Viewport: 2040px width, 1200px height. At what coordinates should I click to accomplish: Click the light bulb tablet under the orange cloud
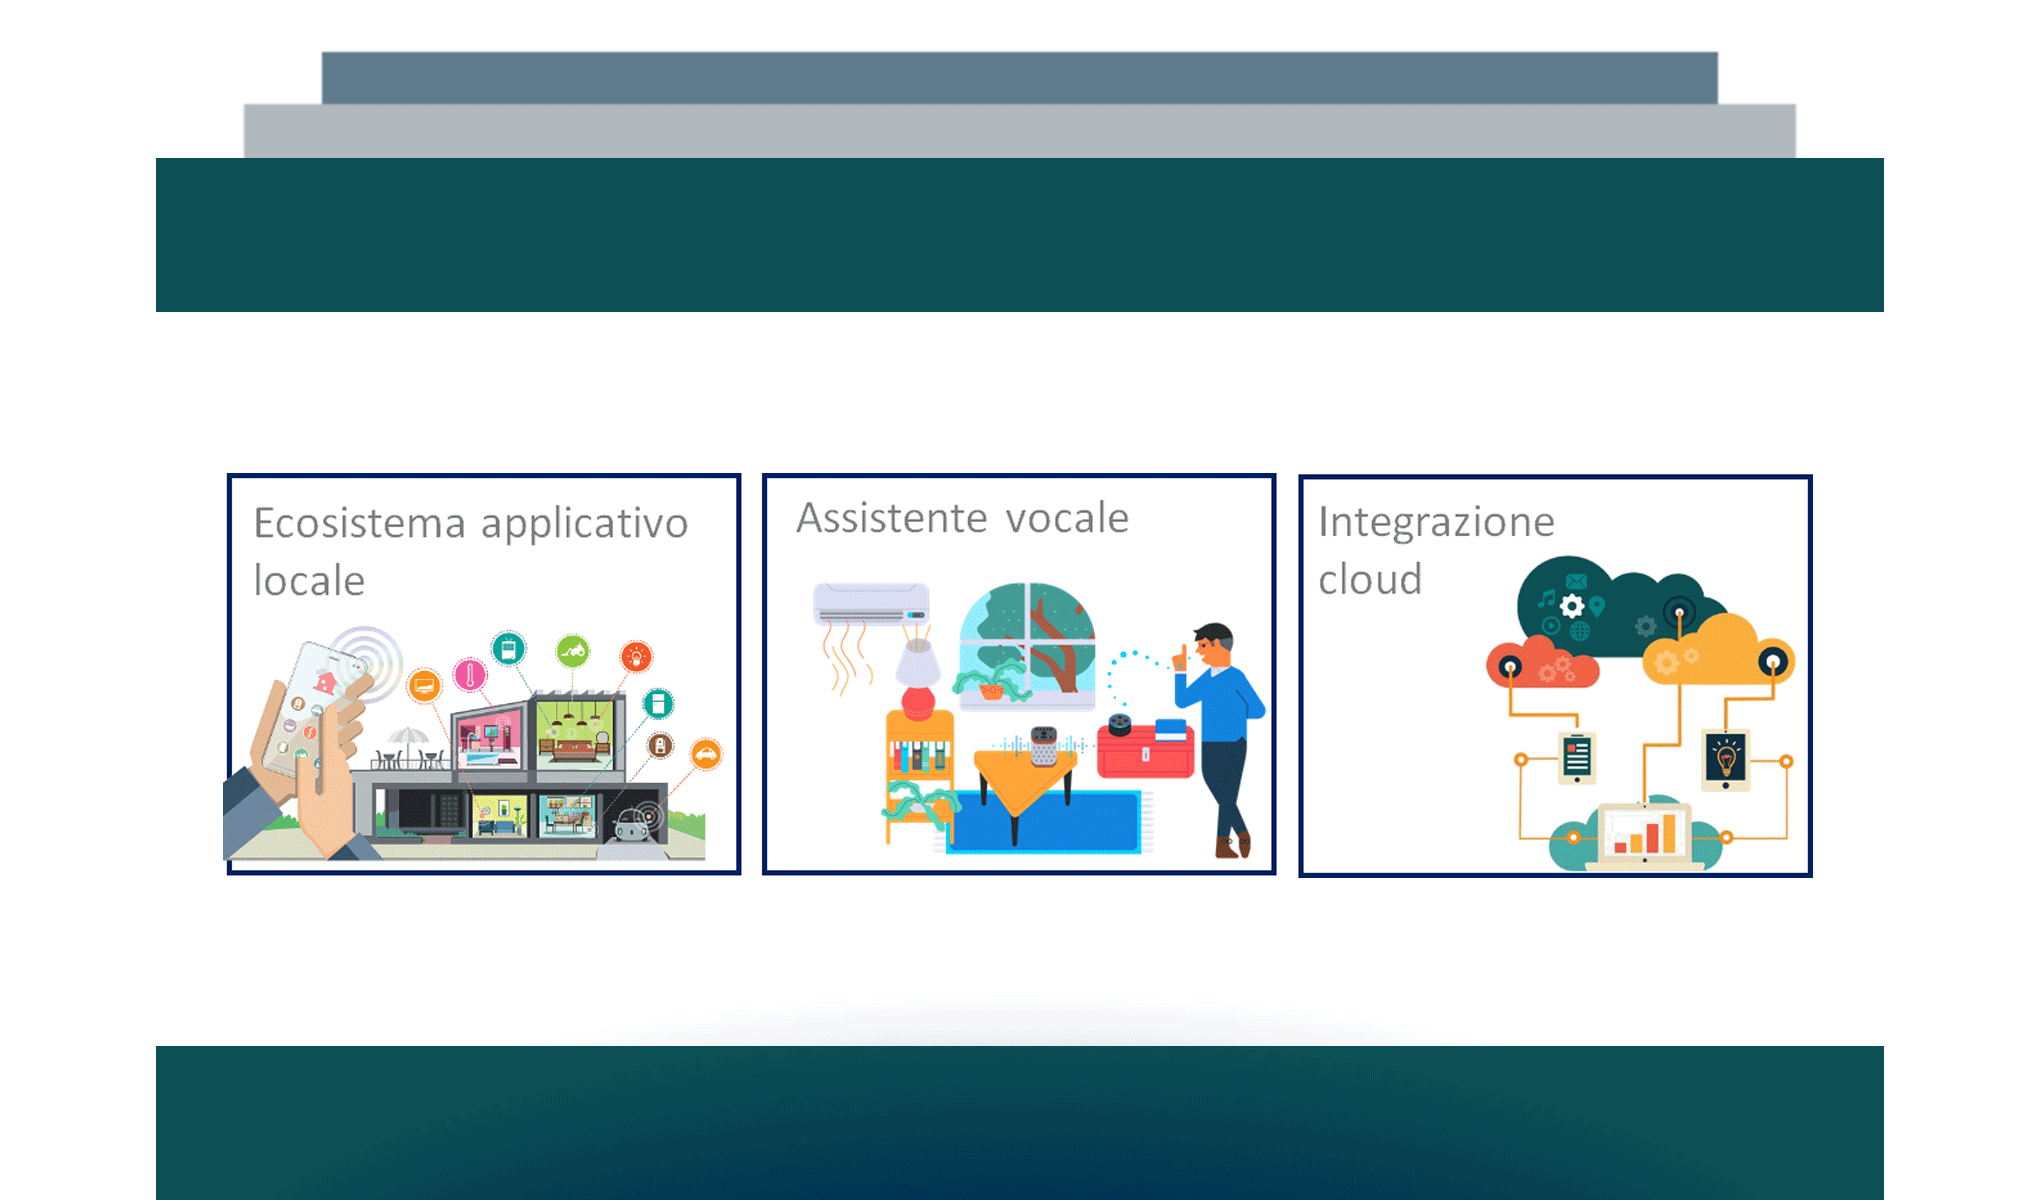pyautogui.click(x=1726, y=760)
